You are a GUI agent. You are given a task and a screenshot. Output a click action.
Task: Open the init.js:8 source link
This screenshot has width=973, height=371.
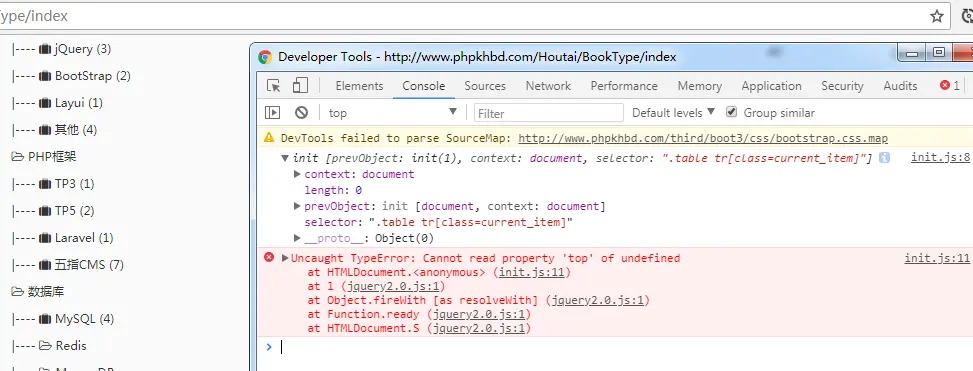[x=940, y=158]
